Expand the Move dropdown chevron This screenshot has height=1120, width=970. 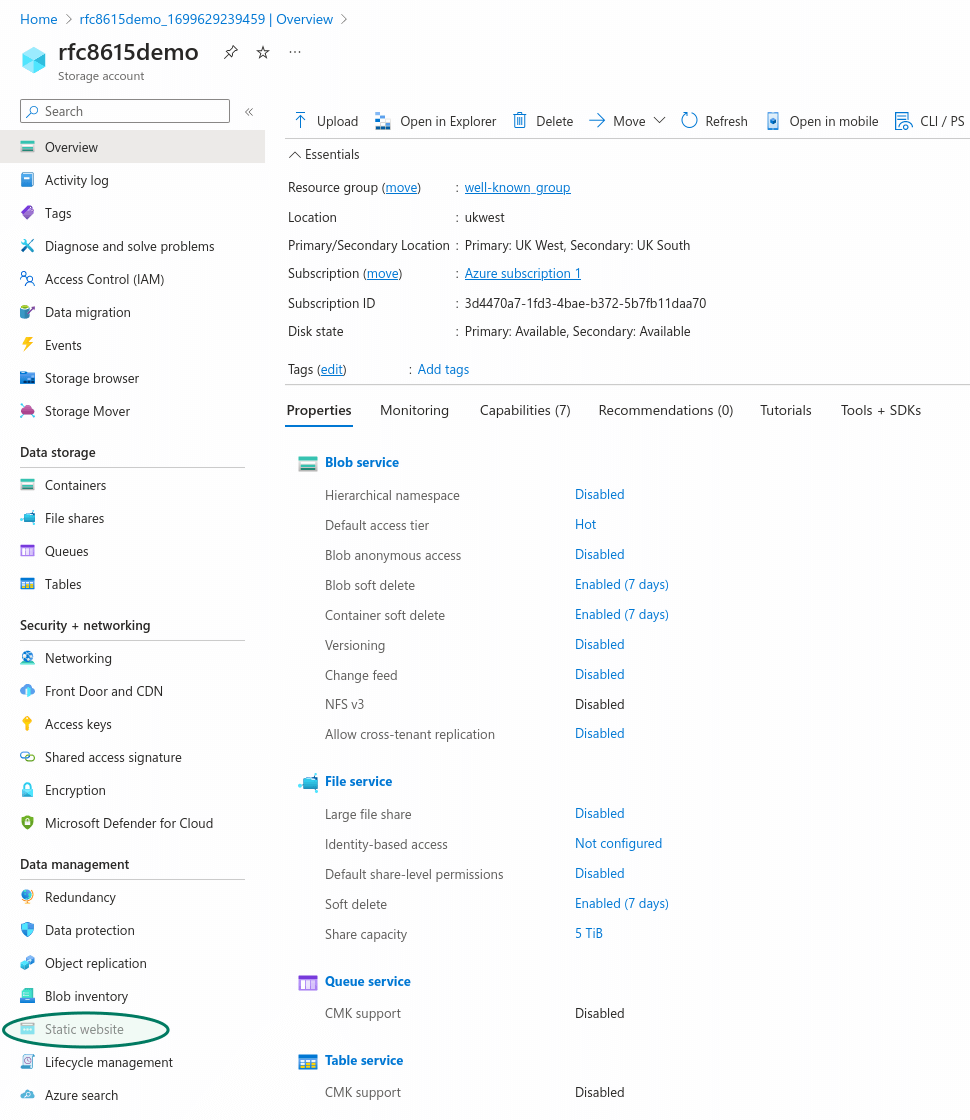[x=659, y=121]
